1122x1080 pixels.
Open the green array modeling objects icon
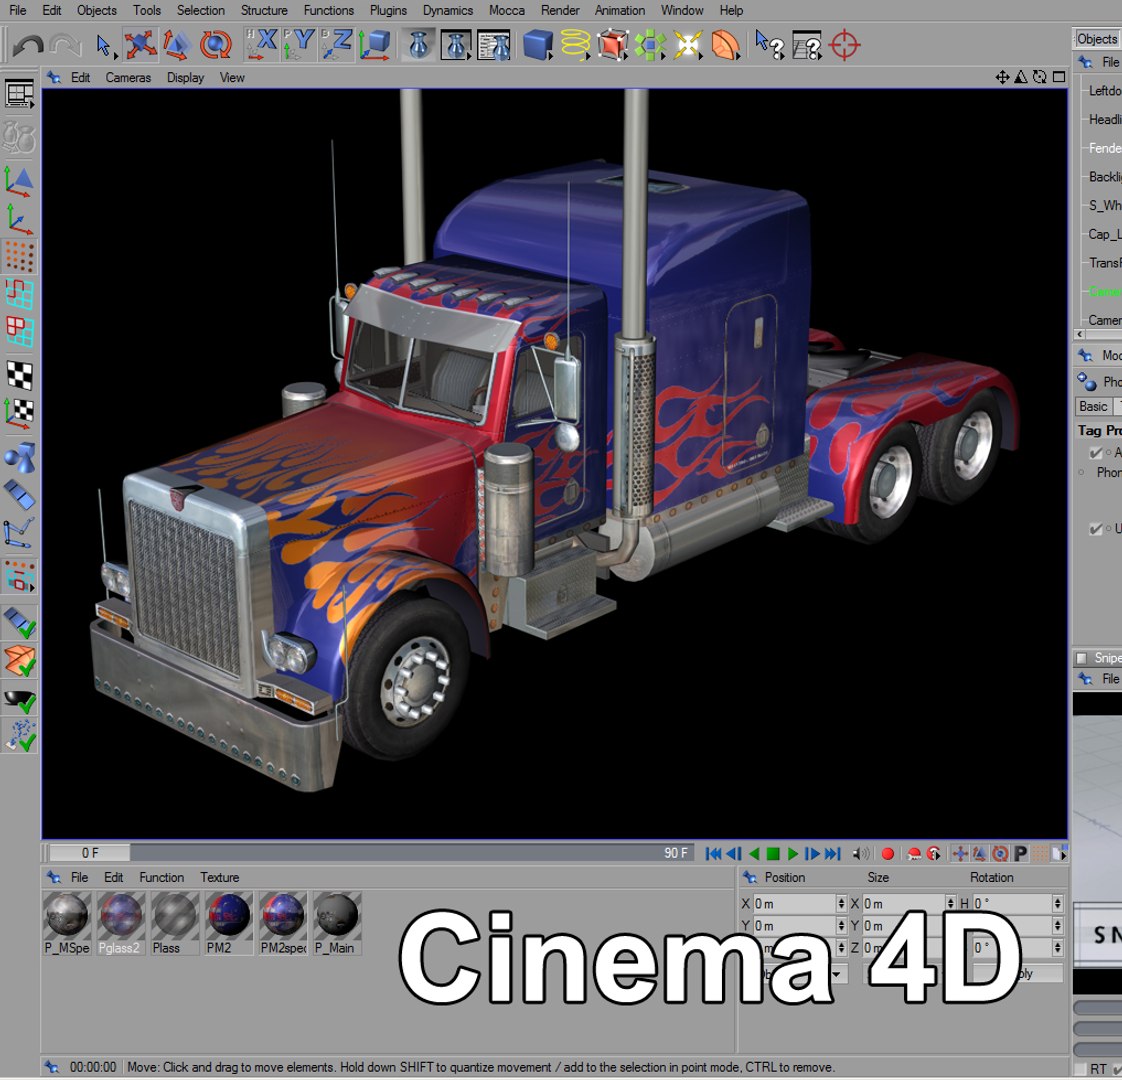(650, 45)
